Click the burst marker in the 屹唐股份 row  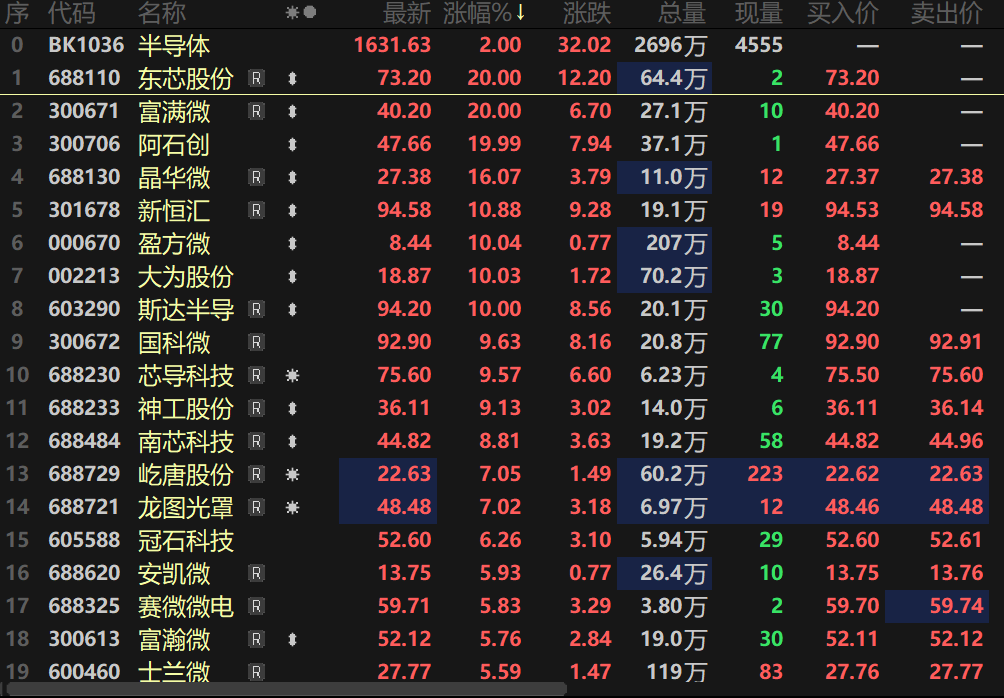click(293, 475)
